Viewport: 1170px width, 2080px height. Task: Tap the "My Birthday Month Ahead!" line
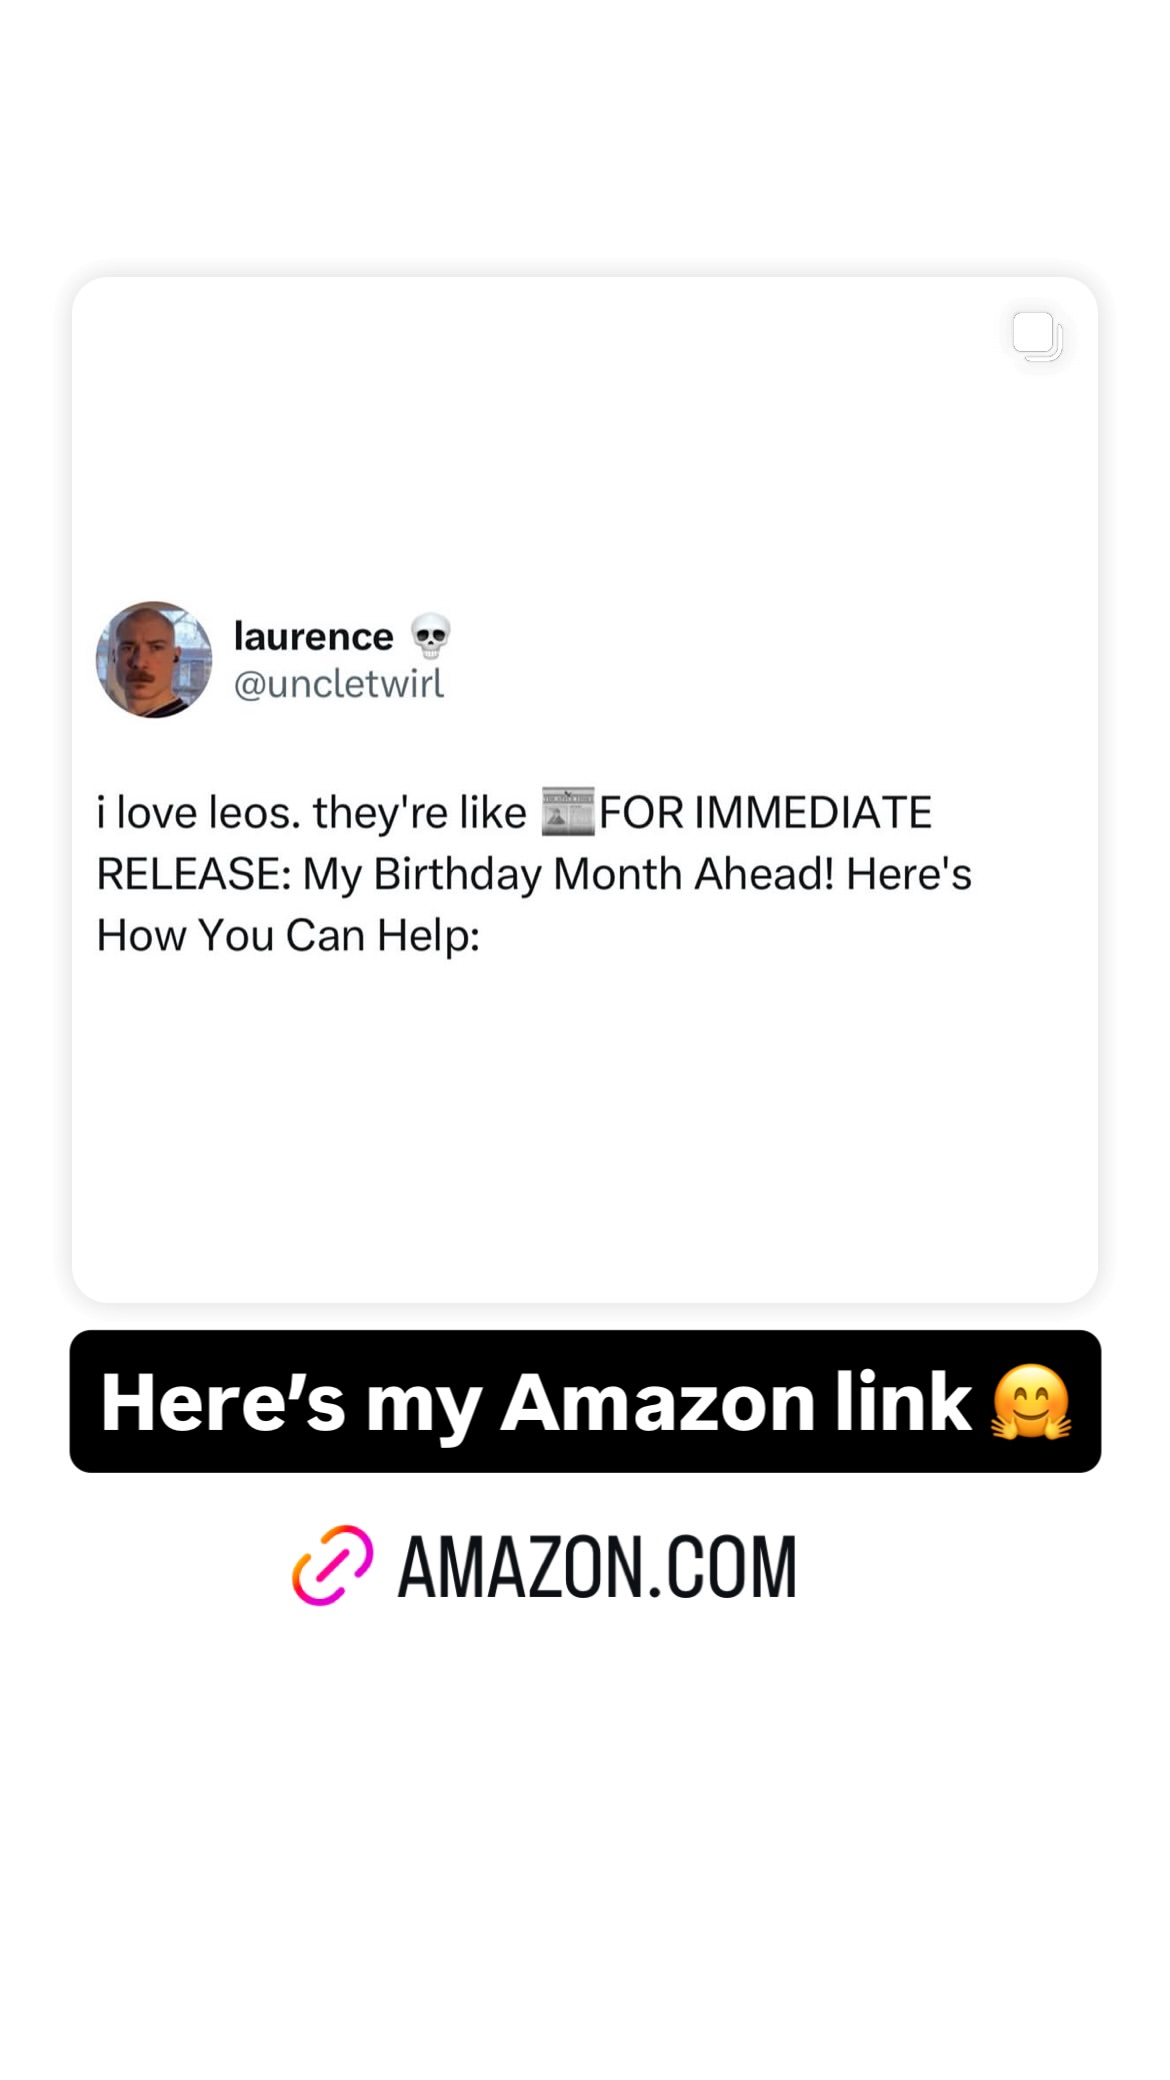click(568, 874)
